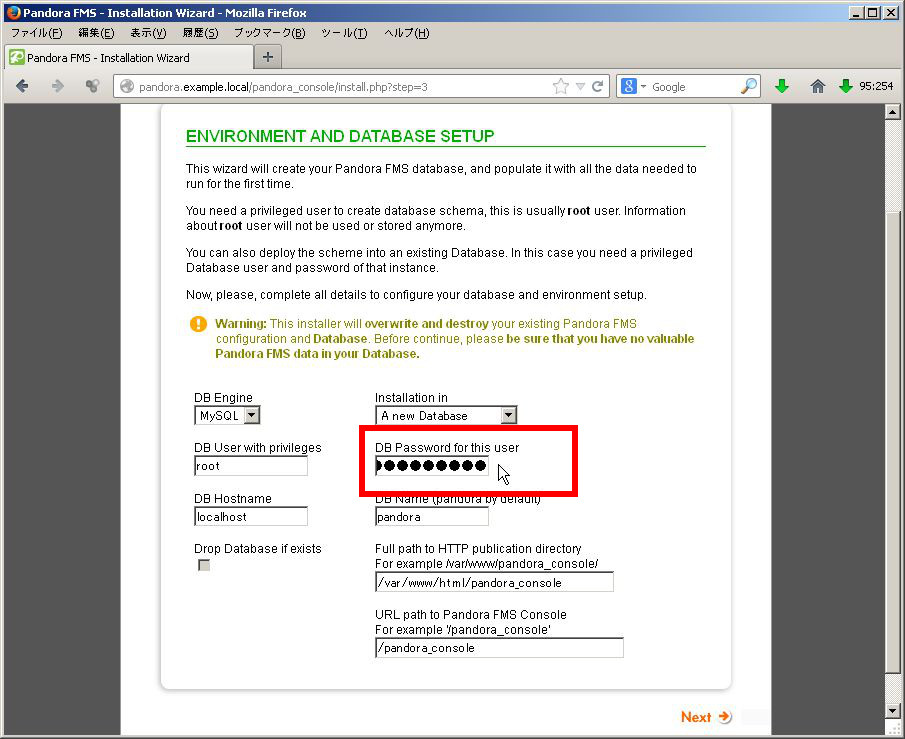905x739 pixels.
Task: Open the bookmark star dropdown arrow
Action: pos(581,87)
